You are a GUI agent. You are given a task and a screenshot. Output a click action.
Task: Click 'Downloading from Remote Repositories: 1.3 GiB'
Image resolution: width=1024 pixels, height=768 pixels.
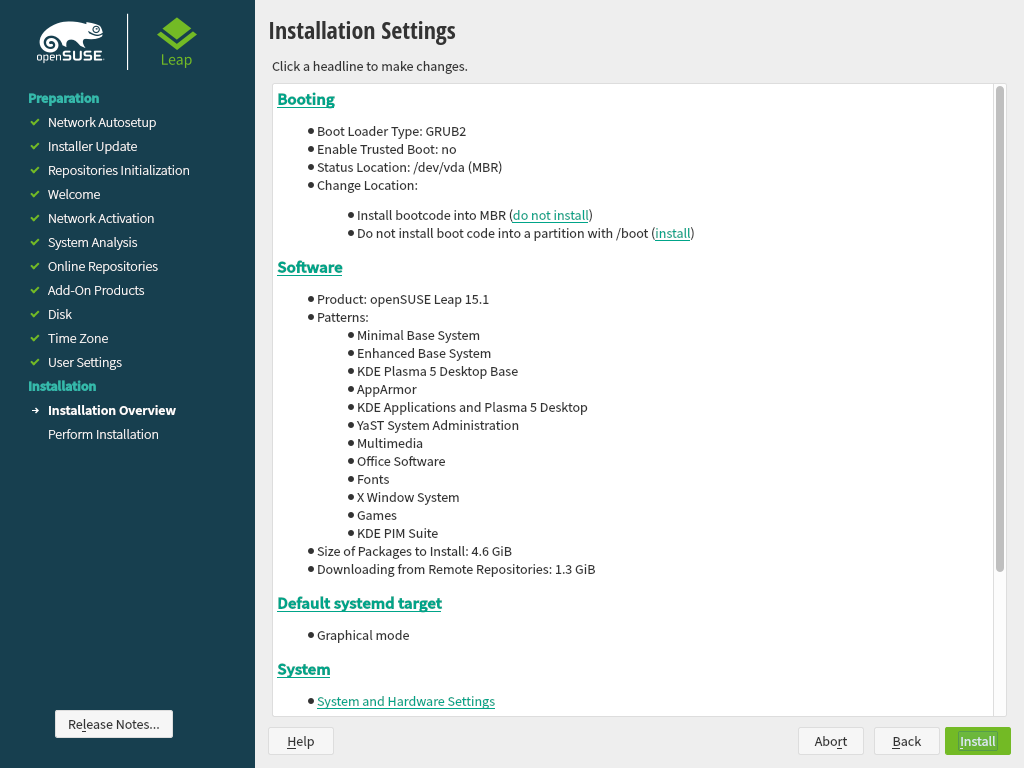point(456,569)
